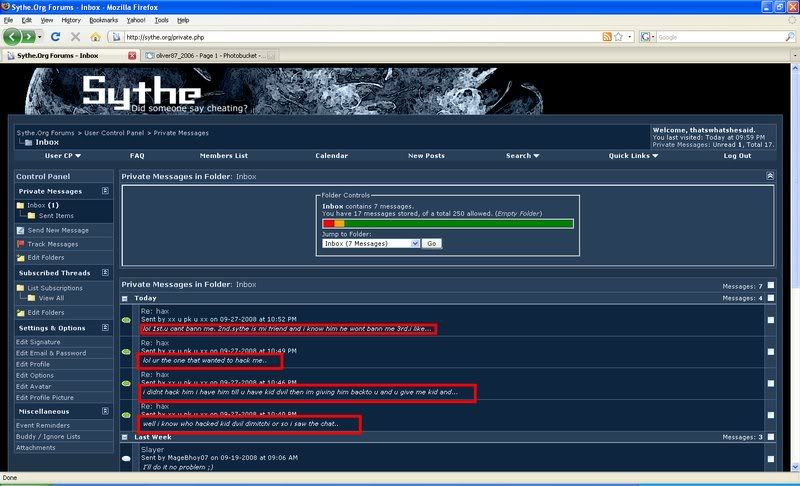The image size is (800, 486).
Task: Click the Edit Folders icon under Subscribed Threads
Action: (20, 313)
